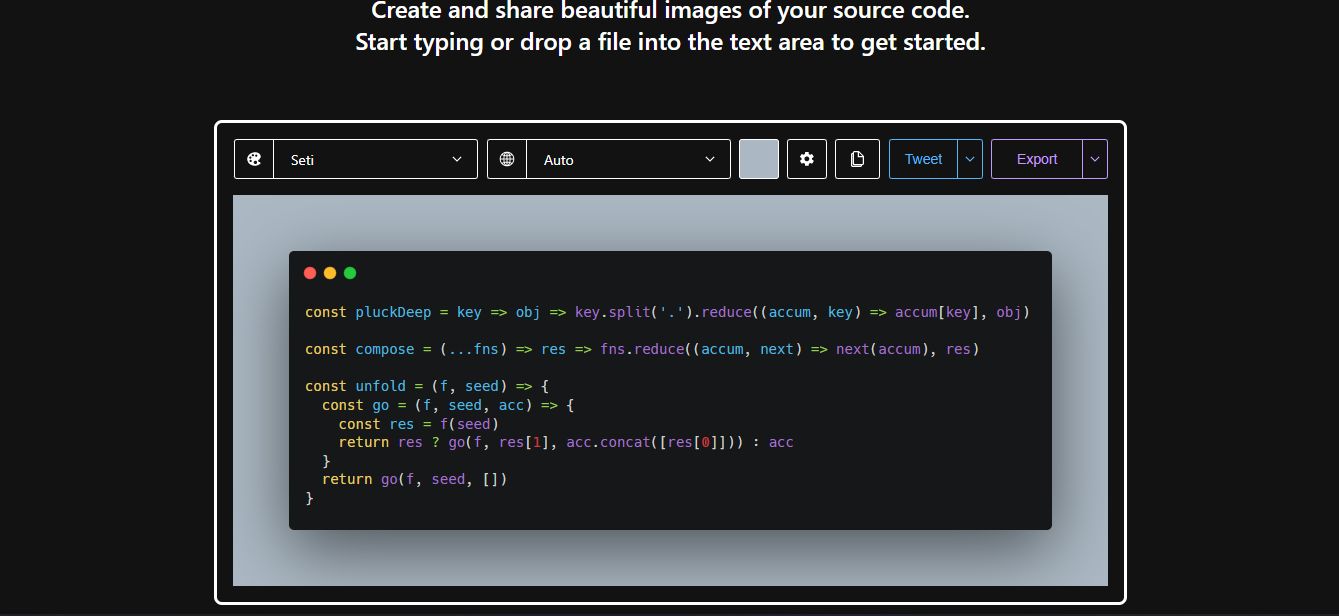Click the 'Create and share beautiful images' heading
Image resolution: width=1339 pixels, height=616 pixels.
[671, 11]
